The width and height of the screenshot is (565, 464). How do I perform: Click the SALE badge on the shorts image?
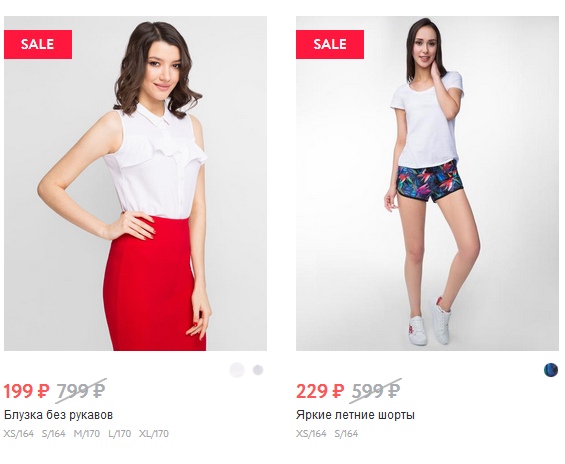coord(330,44)
